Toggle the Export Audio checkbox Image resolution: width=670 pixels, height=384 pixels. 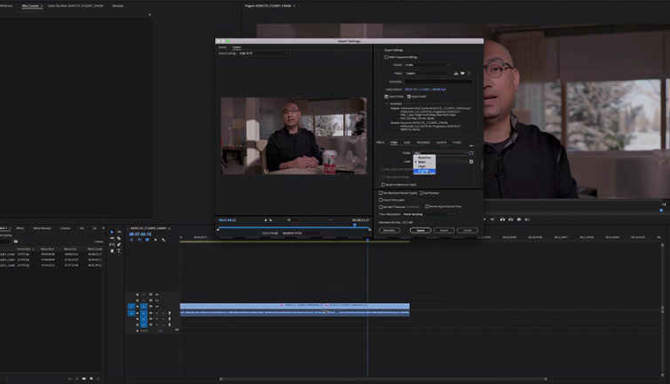pyautogui.click(x=409, y=97)
